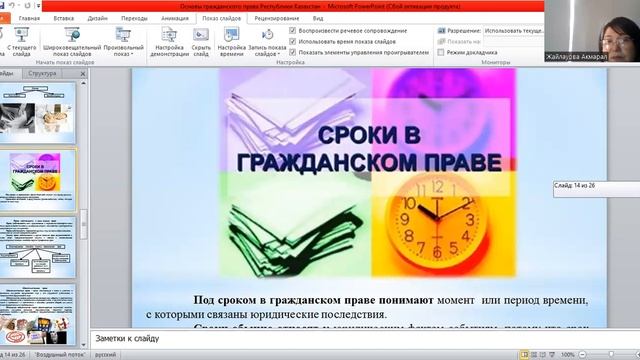Click the Record Slide Show icon
The width and height of the screenshot is (640, 360).
click(267, 35)
